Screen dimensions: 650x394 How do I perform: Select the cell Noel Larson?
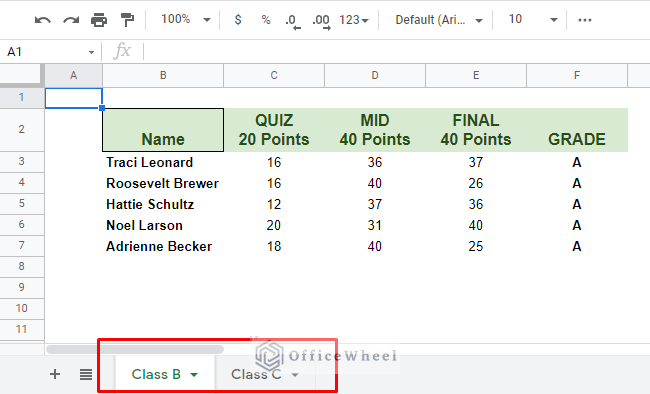(163, 225)
